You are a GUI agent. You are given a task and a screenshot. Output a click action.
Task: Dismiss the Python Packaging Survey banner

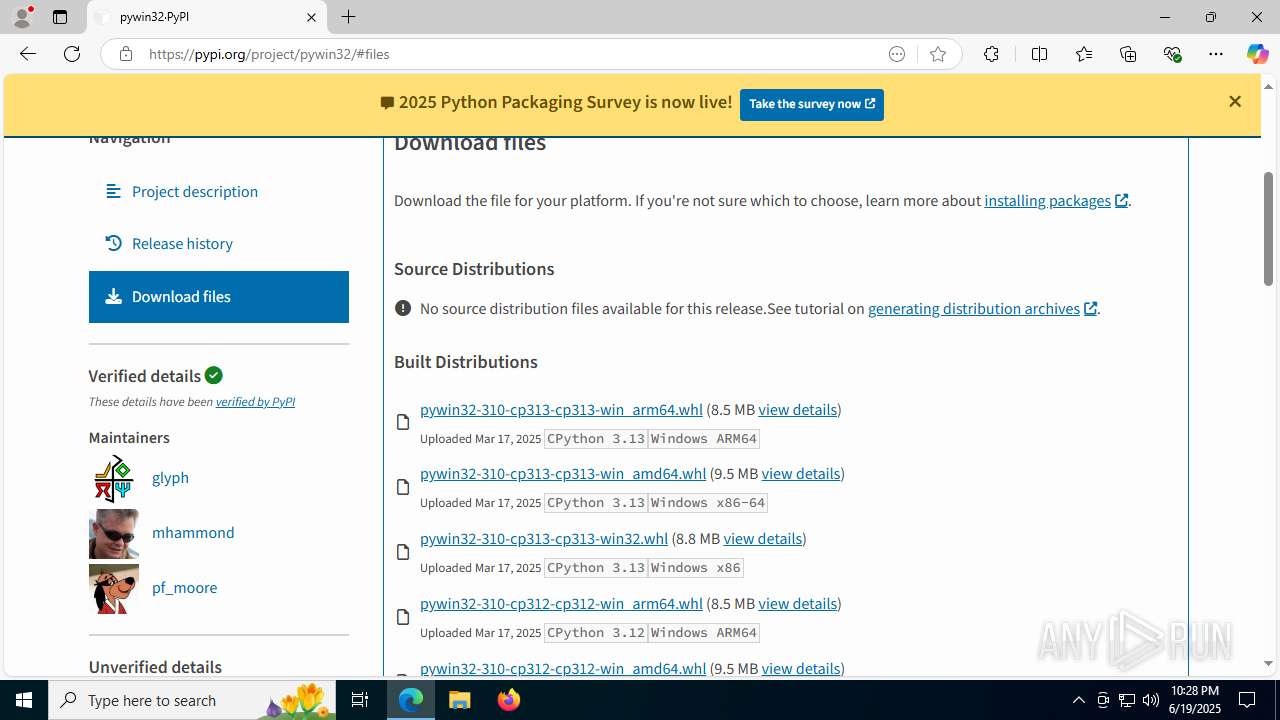tap(1235, 101)
